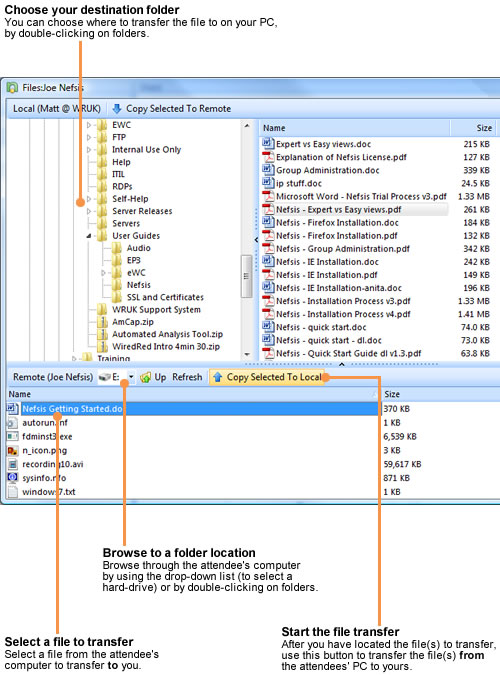Click the EWC folder icon

point(102,125)
